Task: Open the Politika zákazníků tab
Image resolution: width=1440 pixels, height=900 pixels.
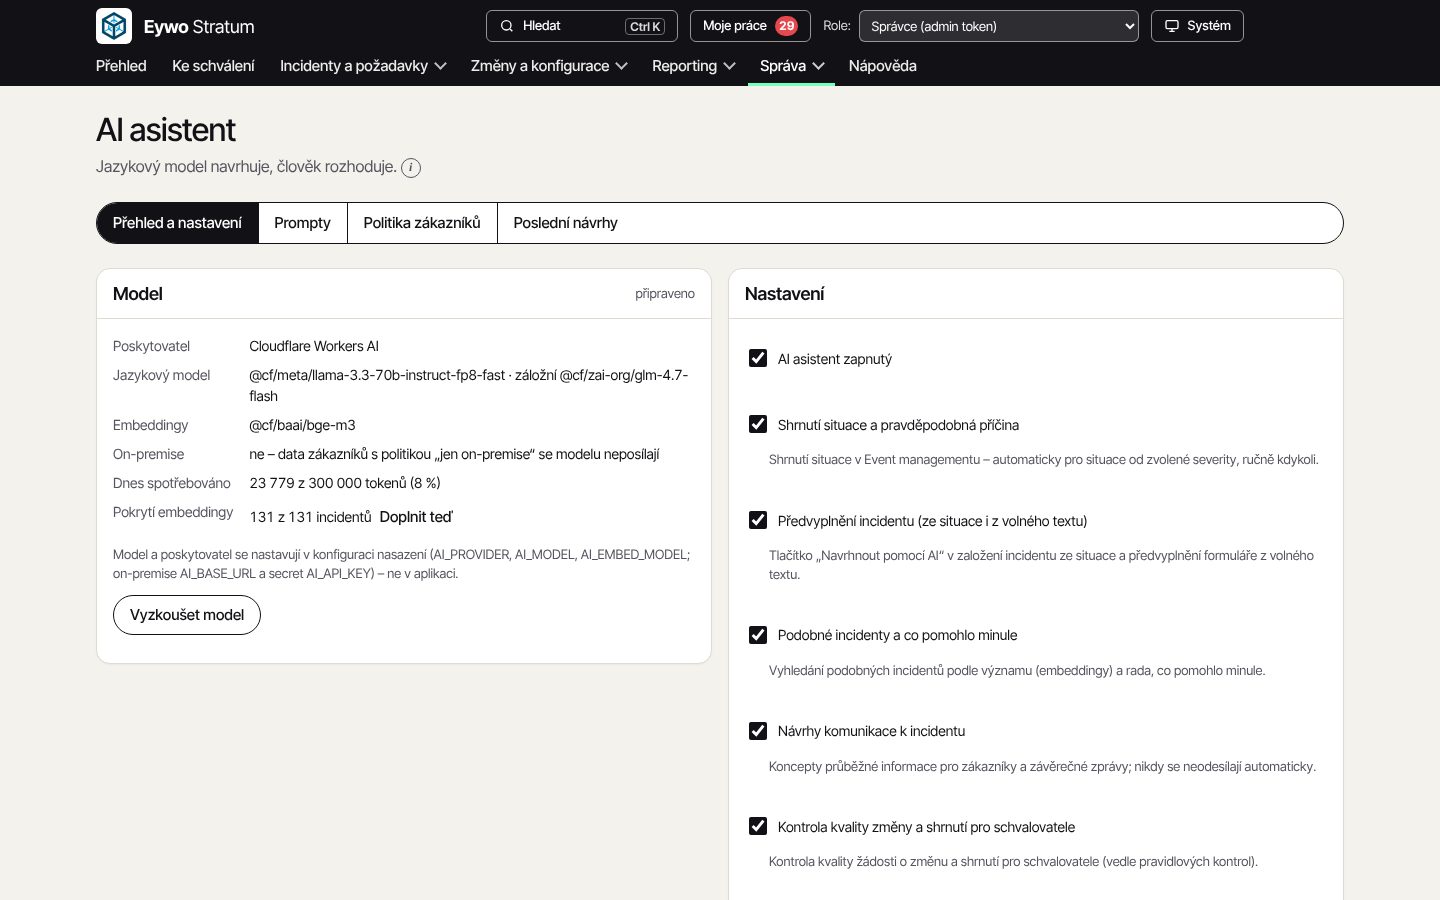Action: (x=422, y=223)
